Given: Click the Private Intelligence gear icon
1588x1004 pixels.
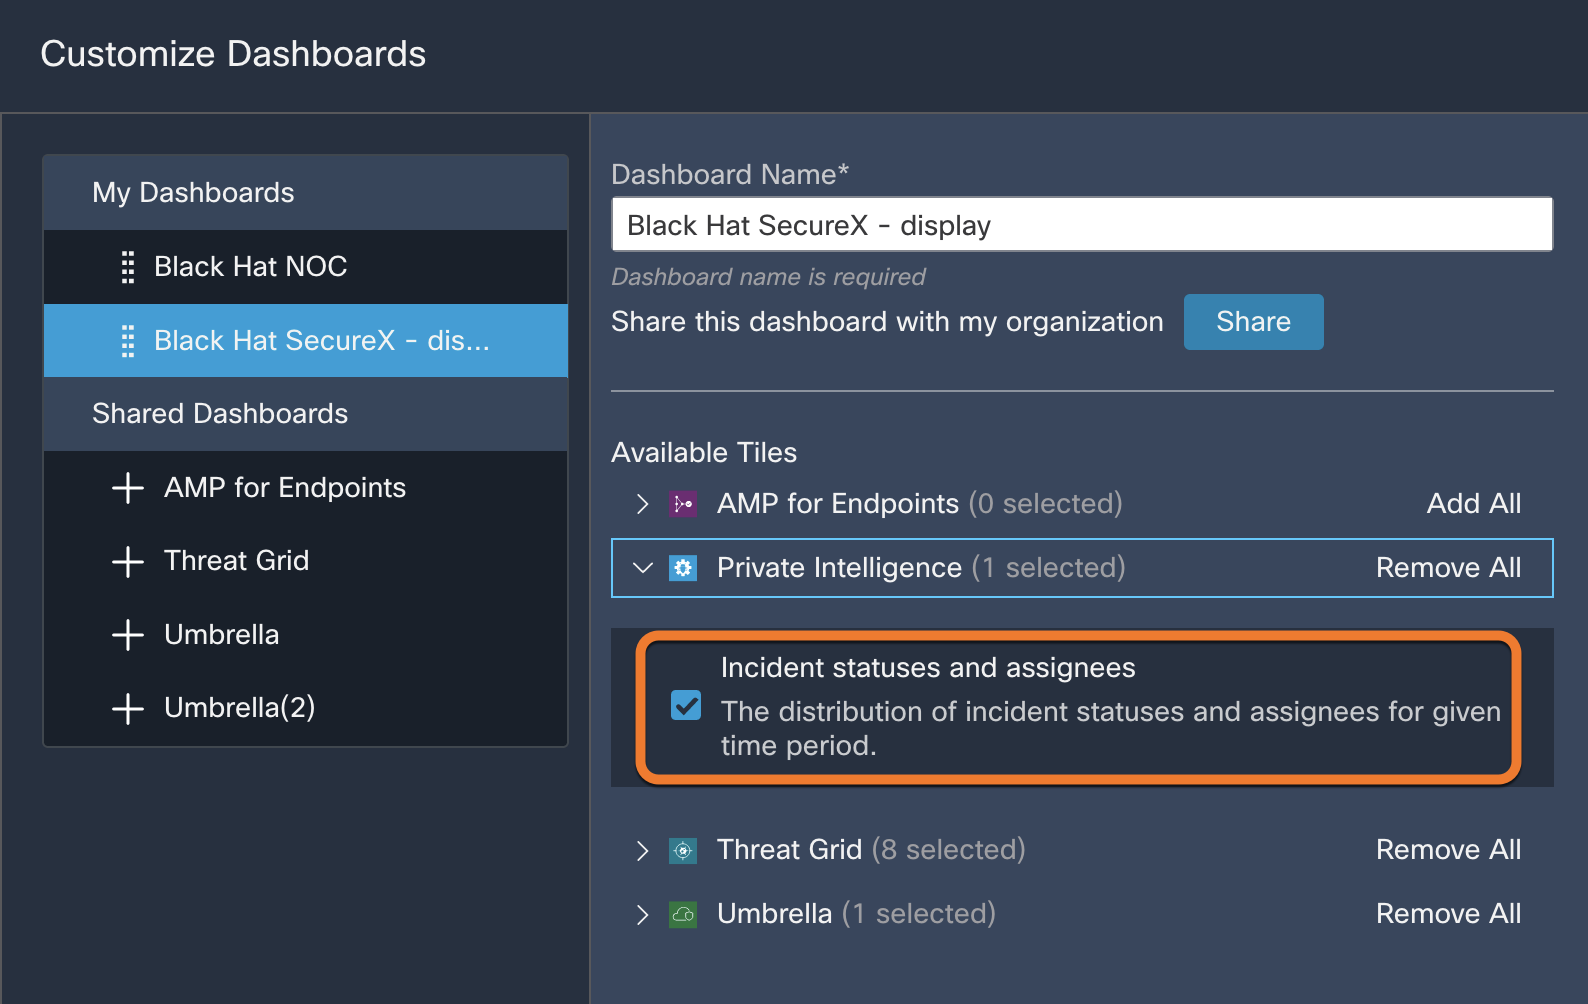Looking at the screenshot, I should coord(683,568).
